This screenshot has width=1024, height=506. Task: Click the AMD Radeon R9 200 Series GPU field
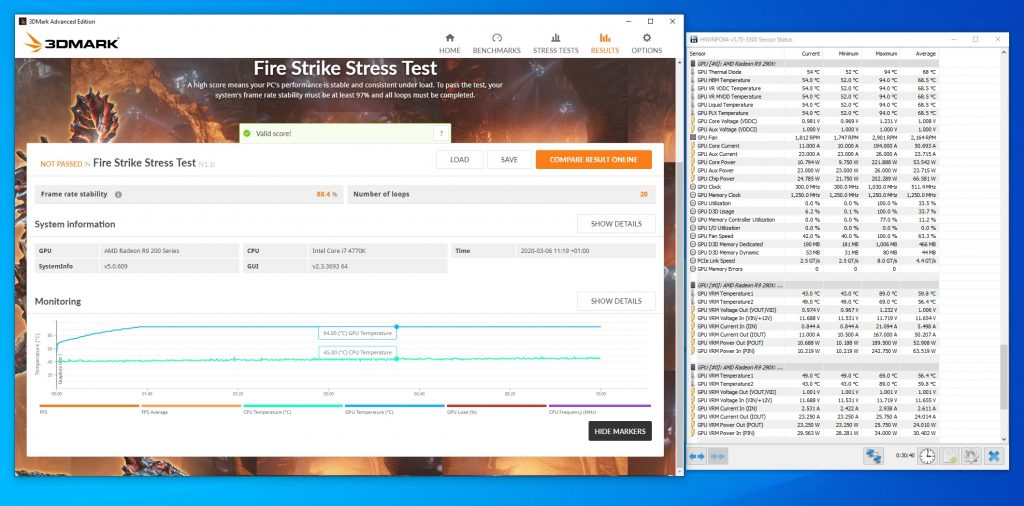point(170,251)
